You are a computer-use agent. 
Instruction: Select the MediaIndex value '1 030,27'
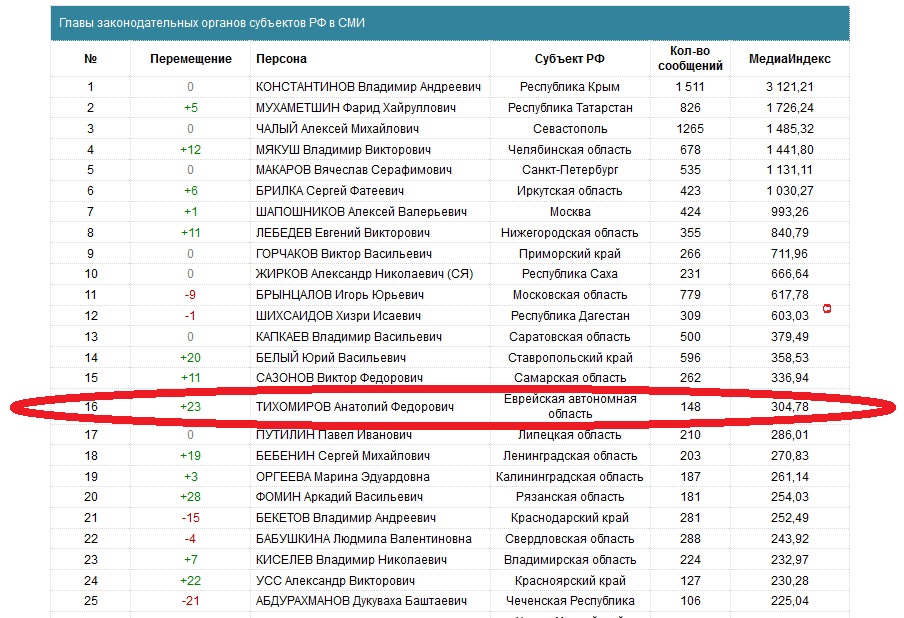tap(790, 191)
